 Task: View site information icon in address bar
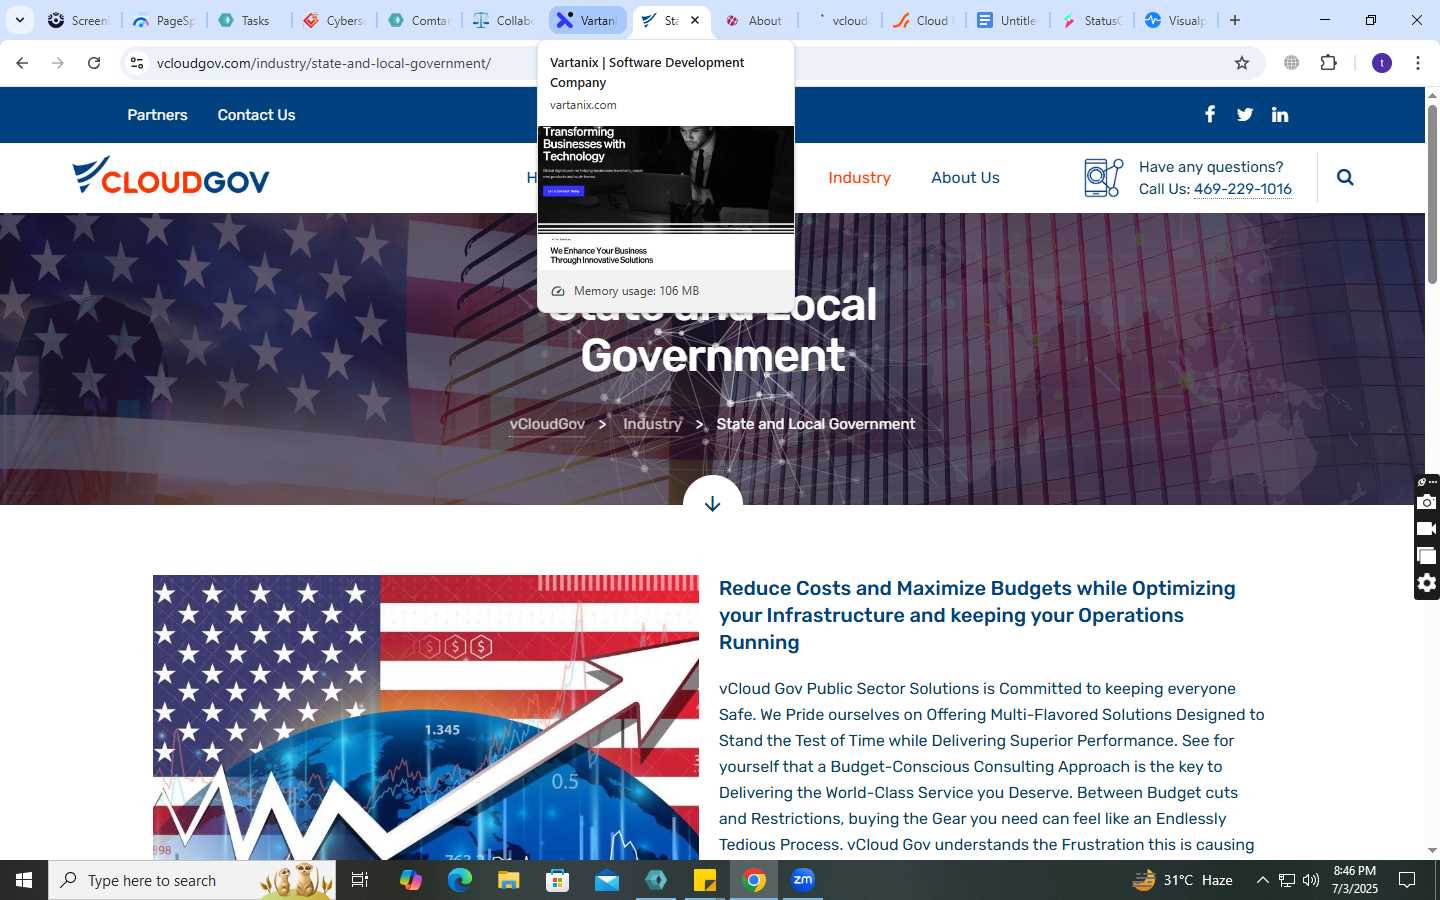(x=137, y=63)
